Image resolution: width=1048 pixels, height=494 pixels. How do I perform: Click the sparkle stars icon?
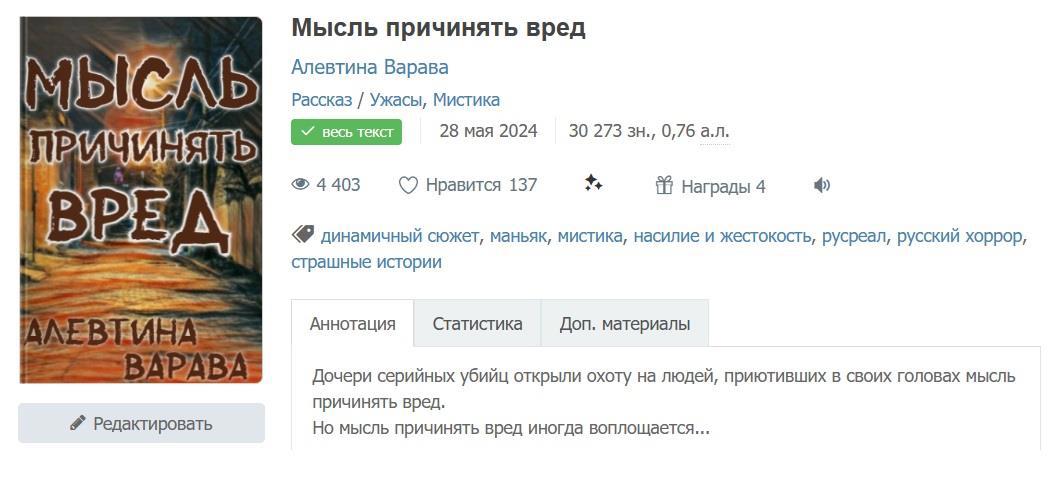[593, 183]
